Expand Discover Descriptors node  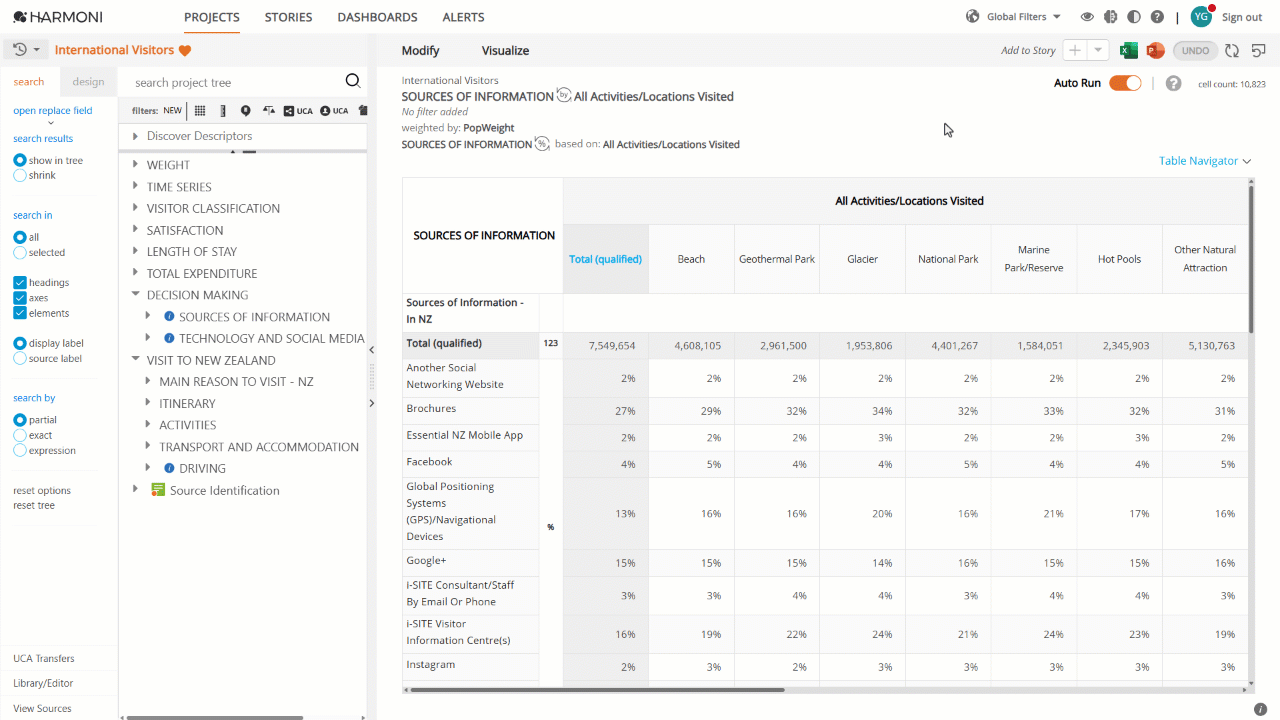[x=136, y=136]
